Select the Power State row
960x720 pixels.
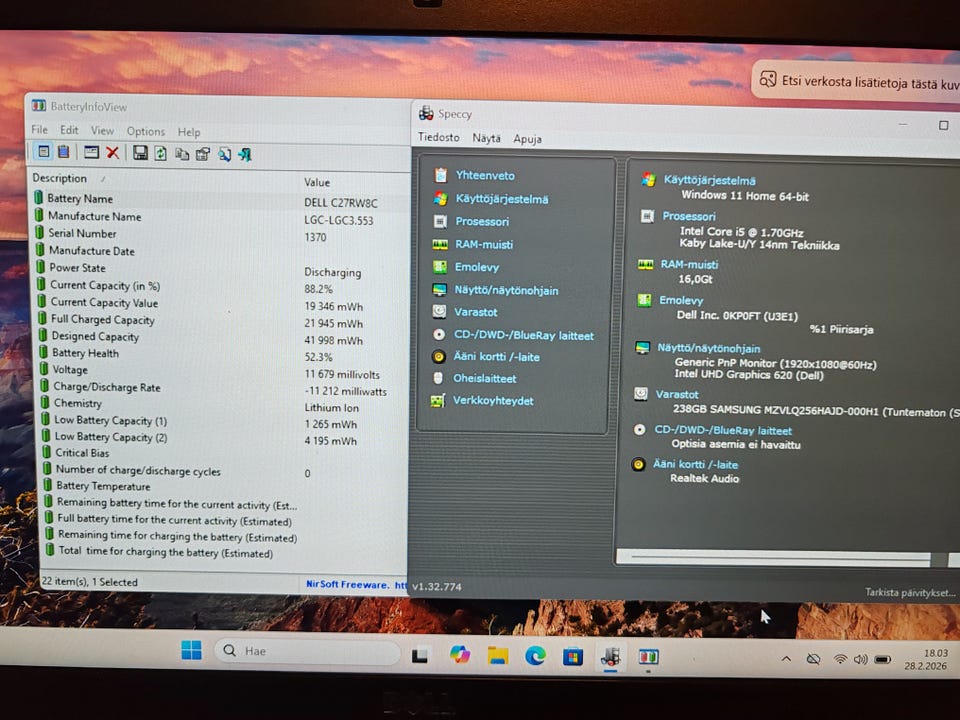point(220,269)
